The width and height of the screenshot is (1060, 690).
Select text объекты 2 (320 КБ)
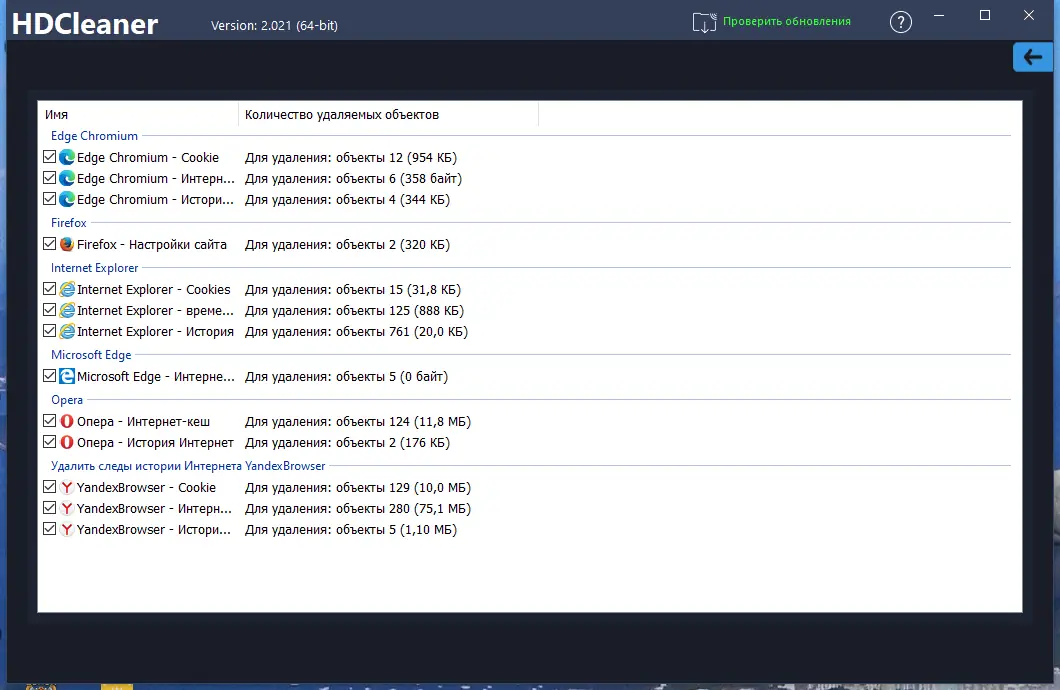click(x=393, y=245)
